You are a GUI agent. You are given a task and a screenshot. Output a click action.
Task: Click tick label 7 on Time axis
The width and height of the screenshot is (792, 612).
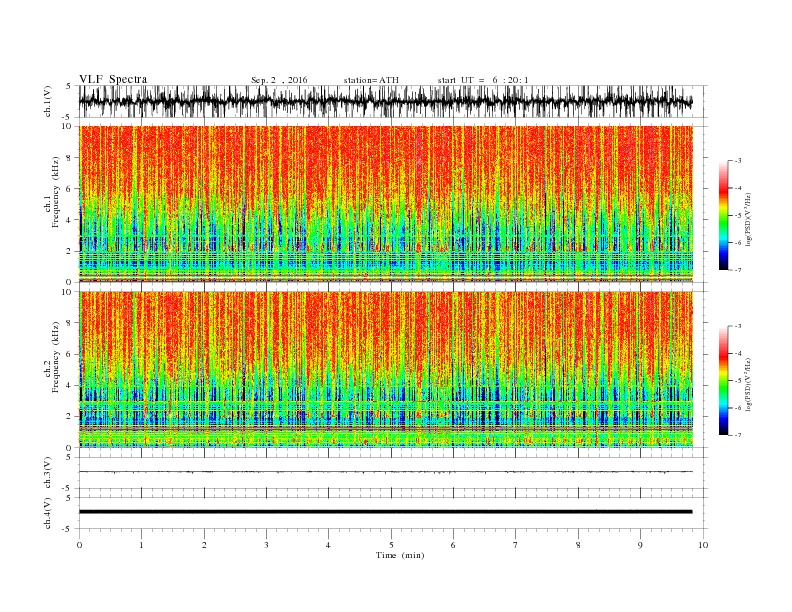516,545
